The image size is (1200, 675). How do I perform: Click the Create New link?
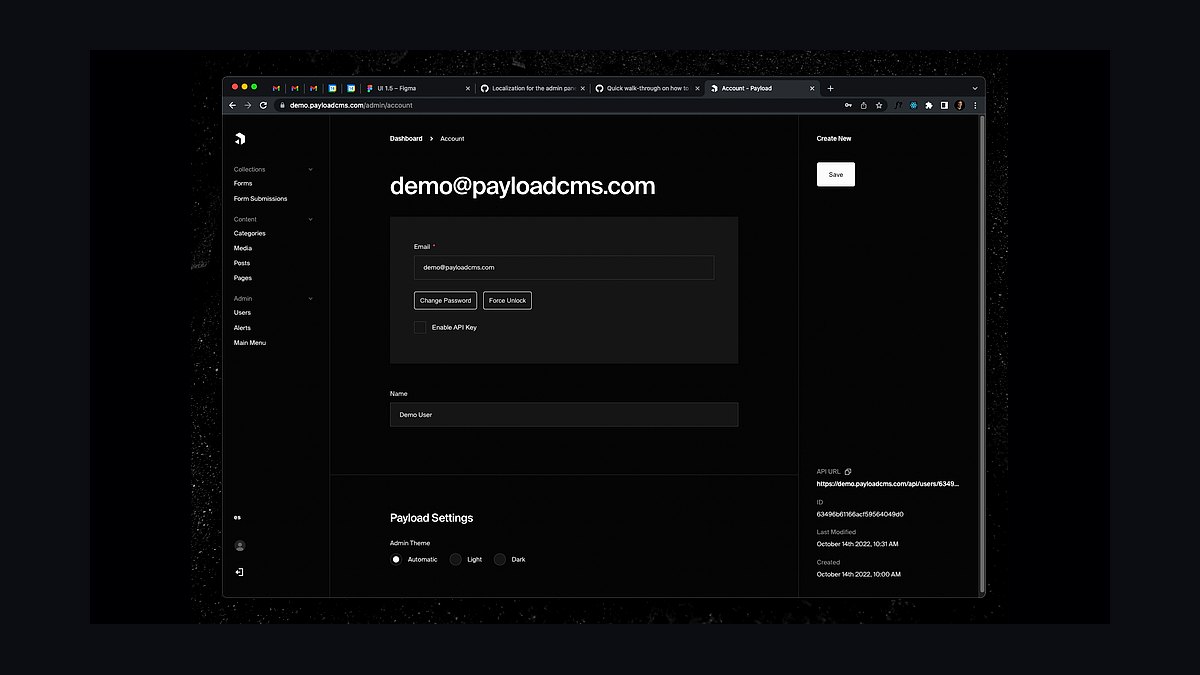click(834, 138)
